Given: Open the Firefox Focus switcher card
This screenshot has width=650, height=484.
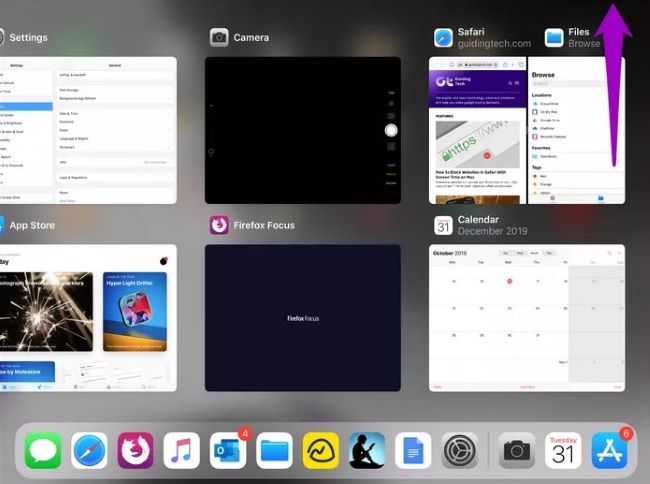Looking at the screenshot, I should tap(303, 318).
